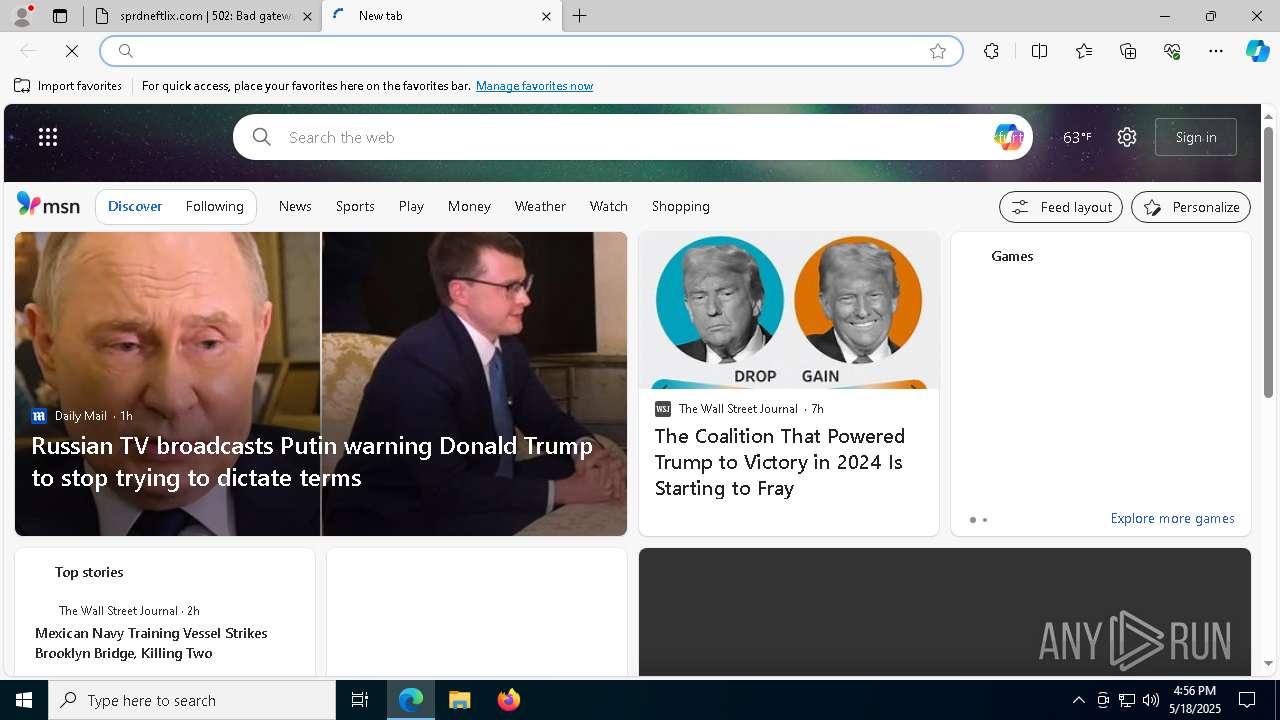The image size is (1280, 720).
Task: Open the Feed layout options
Action: coord(1061,207)
